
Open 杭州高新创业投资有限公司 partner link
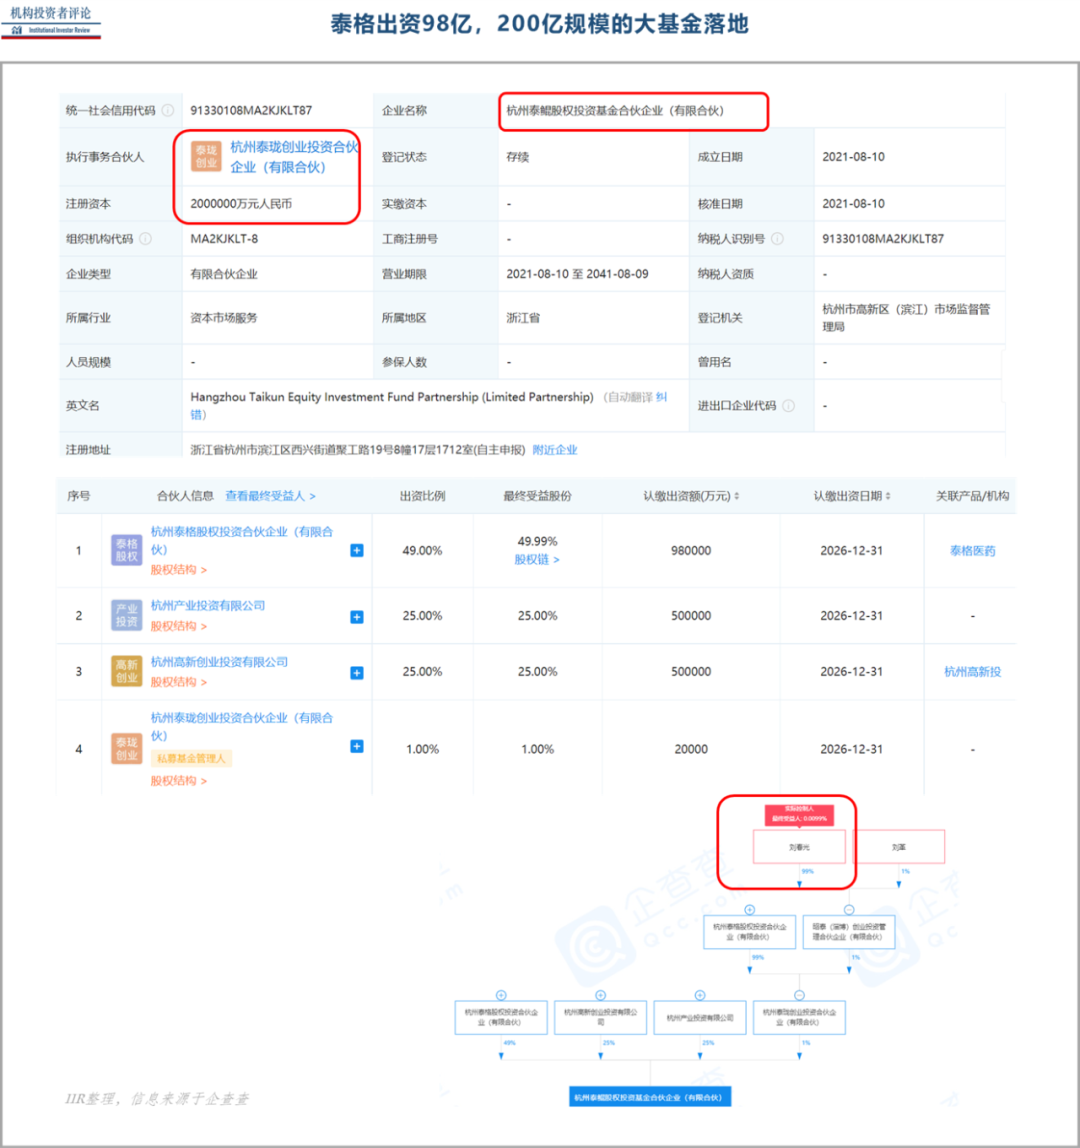pyautogui.click(x=219, y=661)
